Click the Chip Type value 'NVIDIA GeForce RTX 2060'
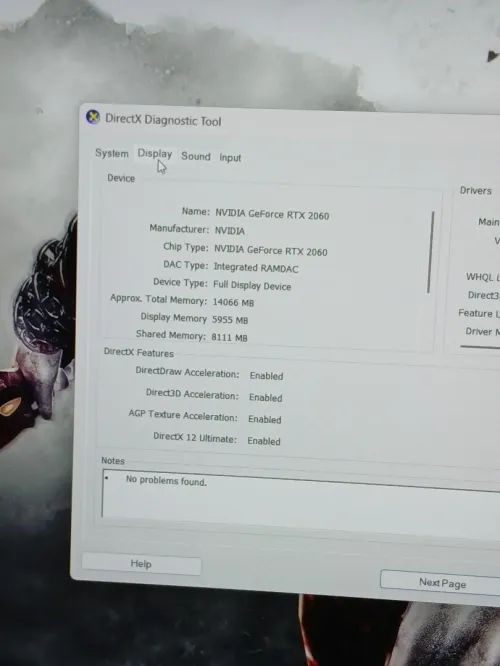The height and width of the screenshot is (666, 500). pos(271,251)
